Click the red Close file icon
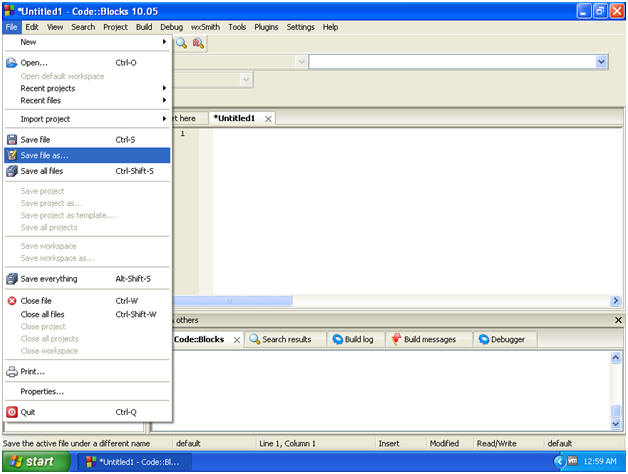Image resolution: width=628 pixels, height=474 pixels. pyautogui.click(x=12, y=301)
